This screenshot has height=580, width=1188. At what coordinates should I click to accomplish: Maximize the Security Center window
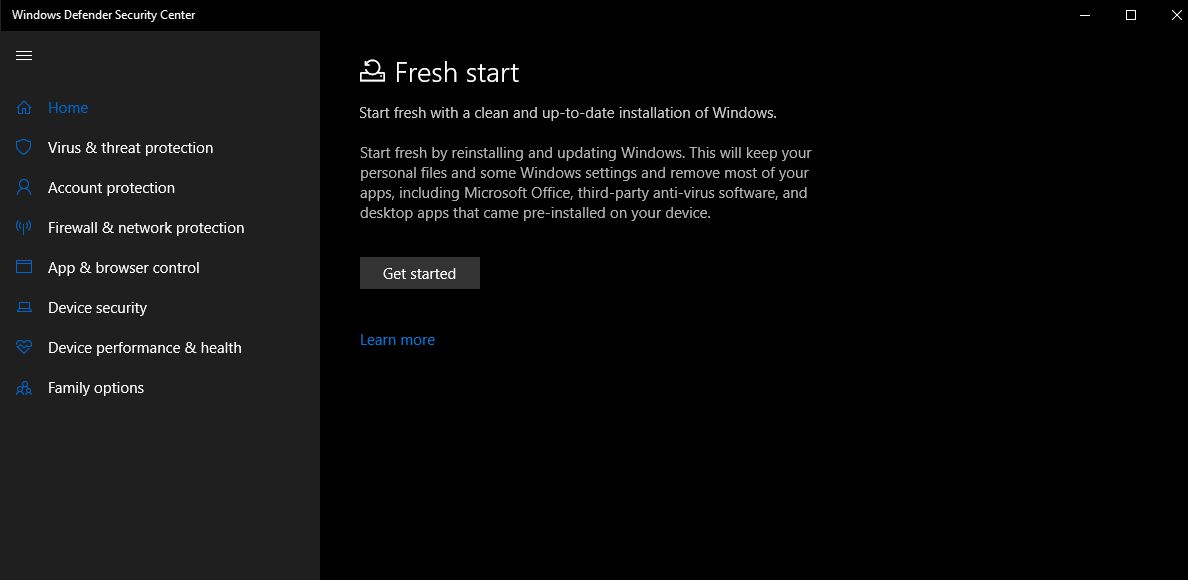coord(1130,15)
